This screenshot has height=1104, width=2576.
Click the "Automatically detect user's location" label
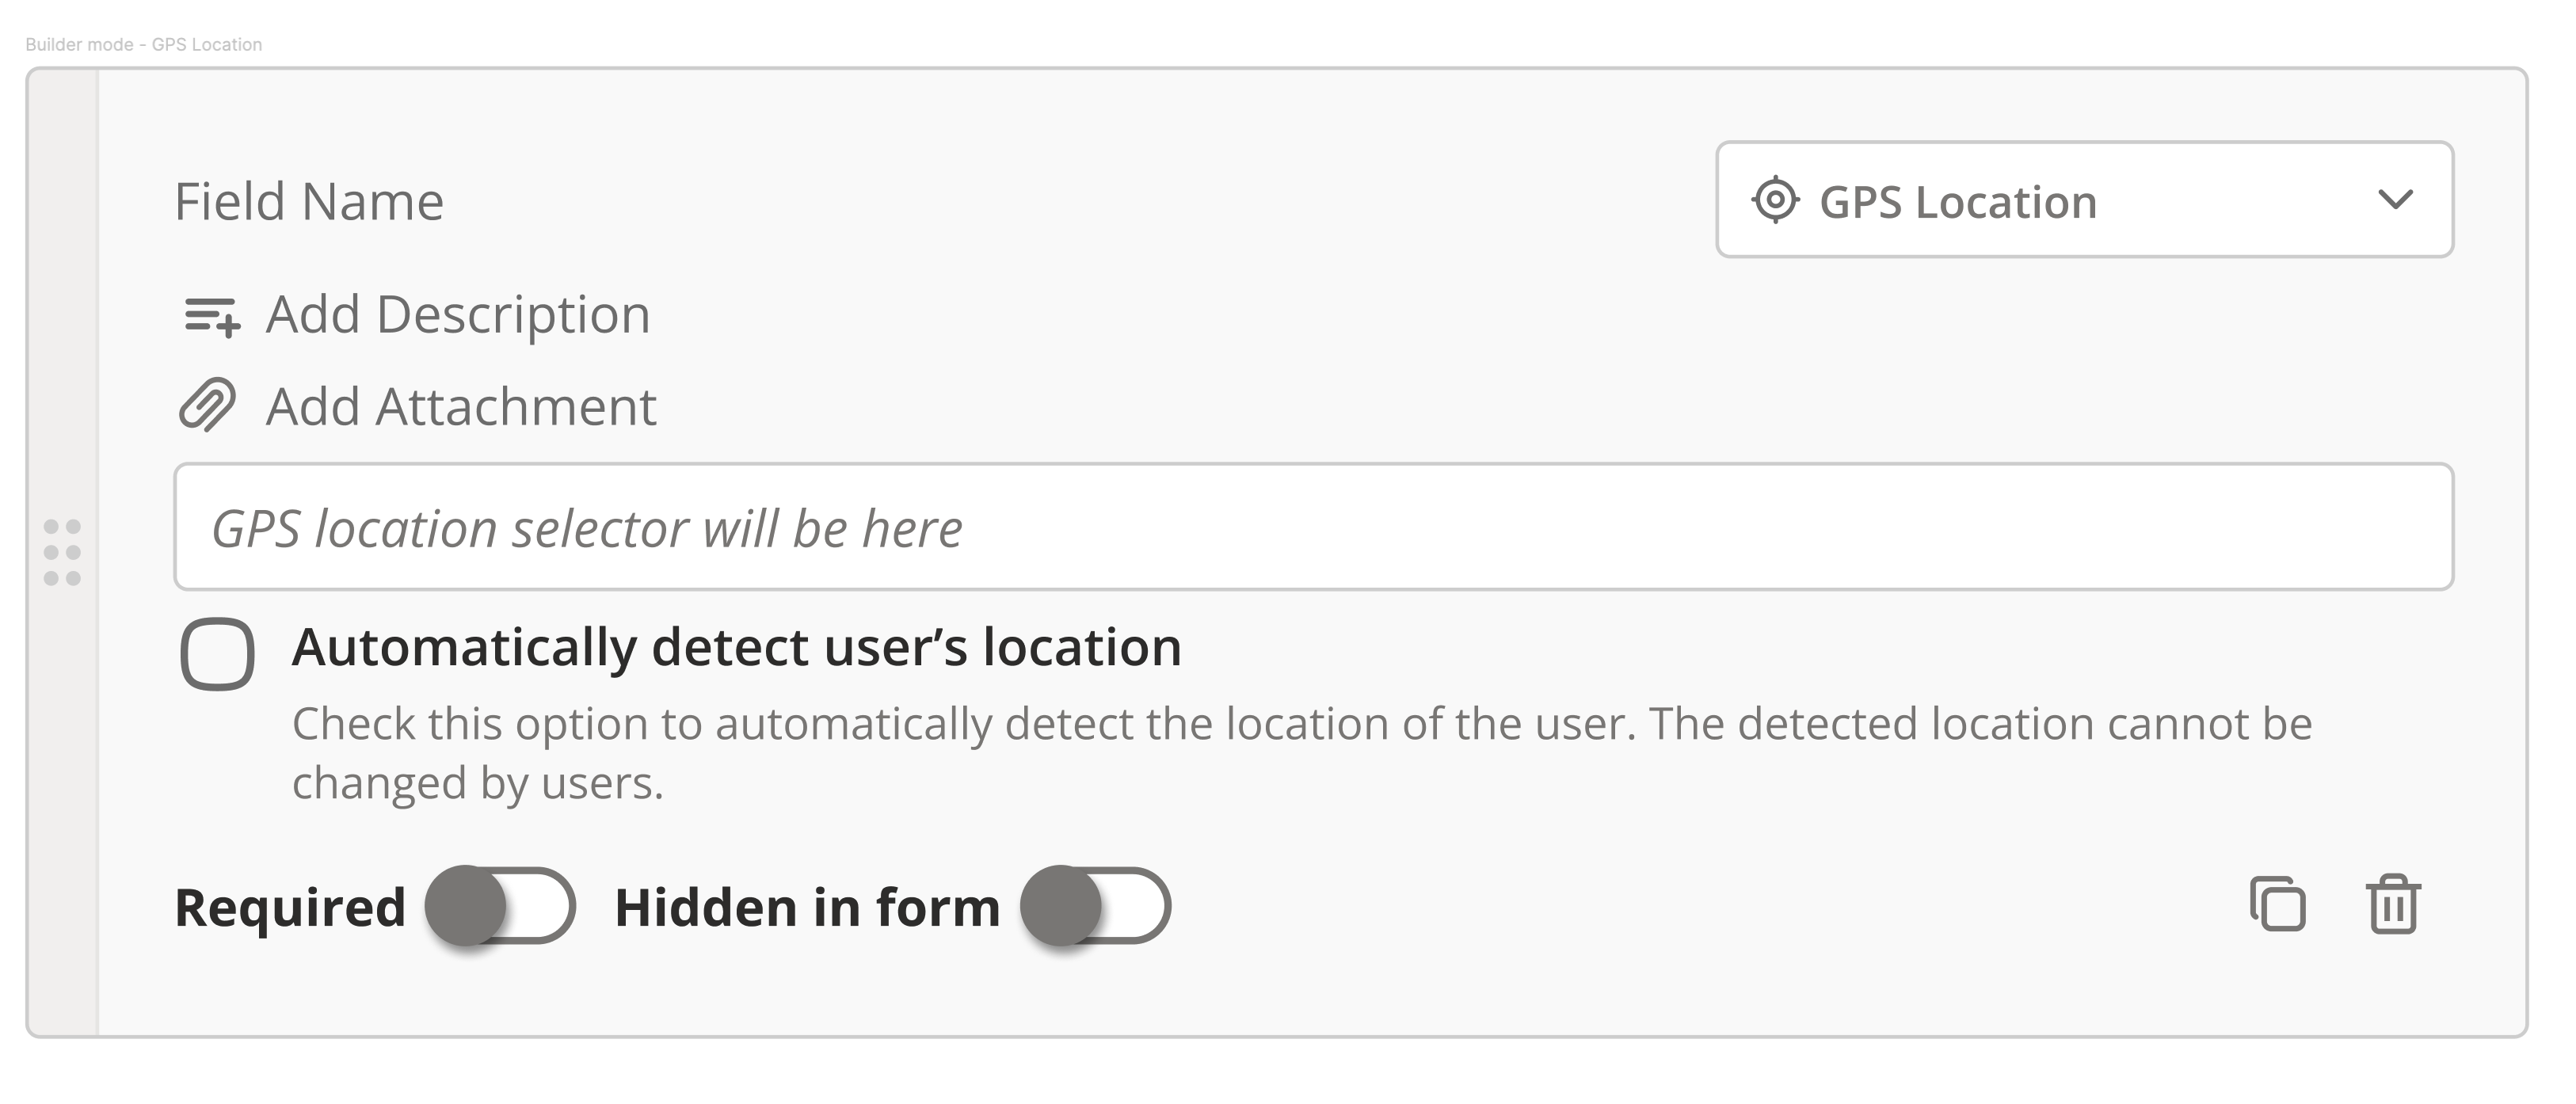[x=736, y=647]
